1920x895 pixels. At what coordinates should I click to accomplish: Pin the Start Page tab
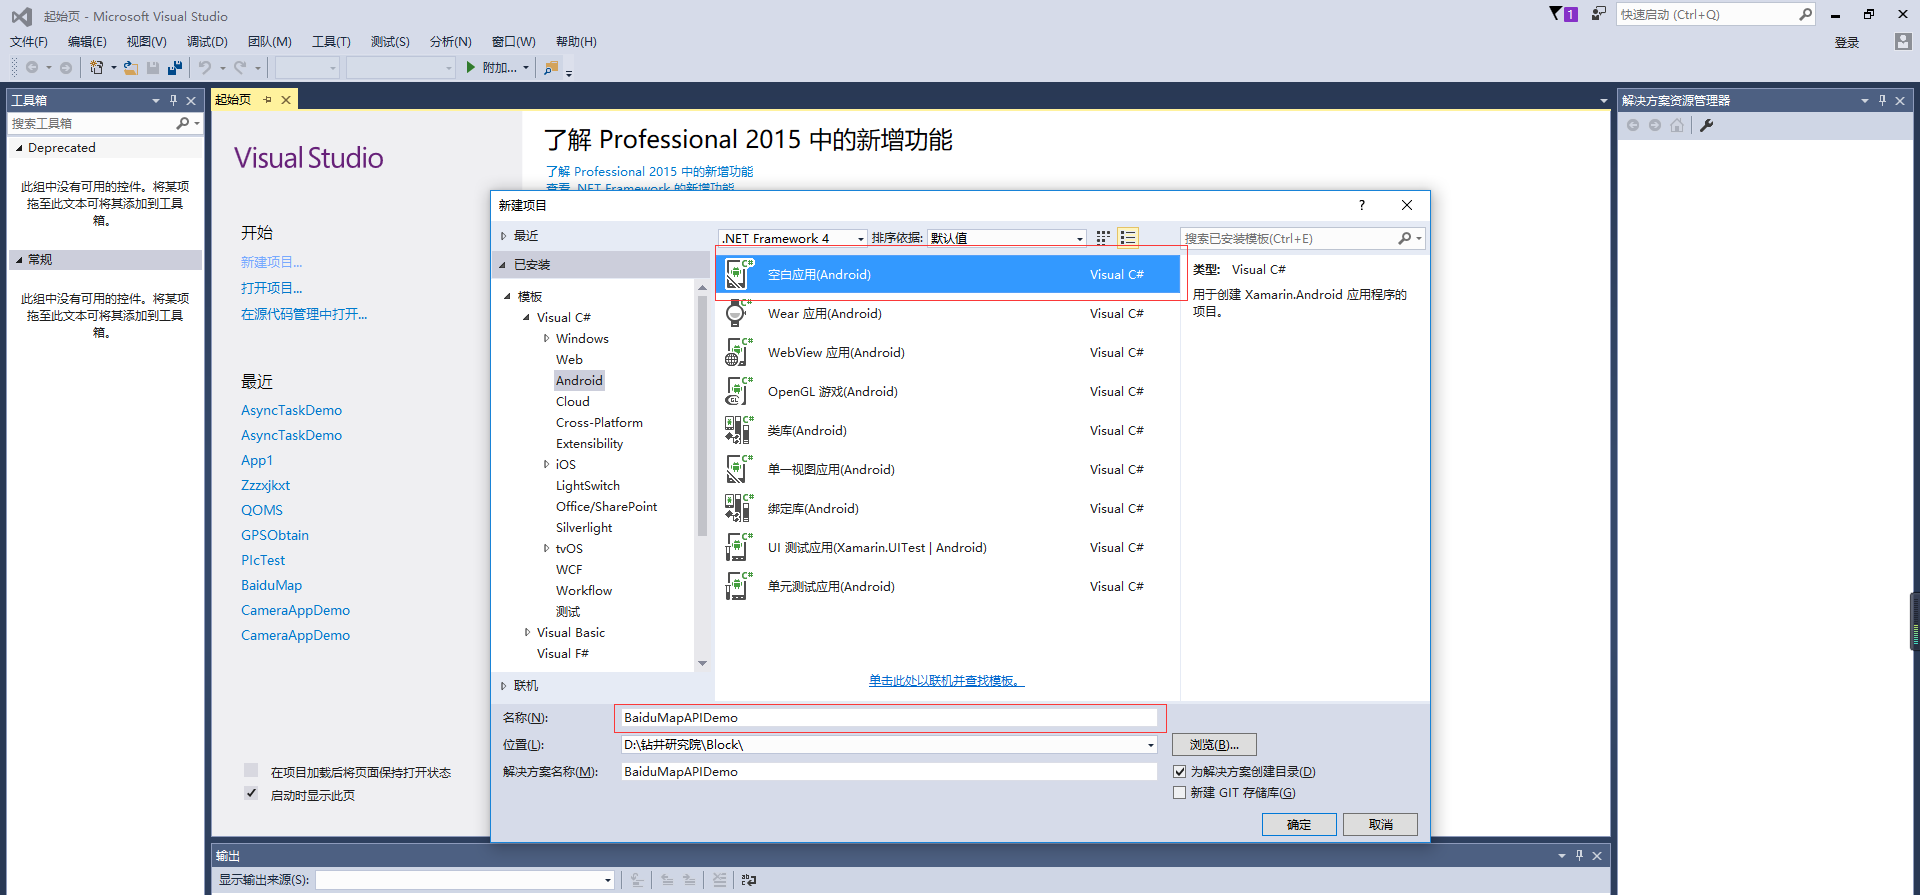(267, 99)
